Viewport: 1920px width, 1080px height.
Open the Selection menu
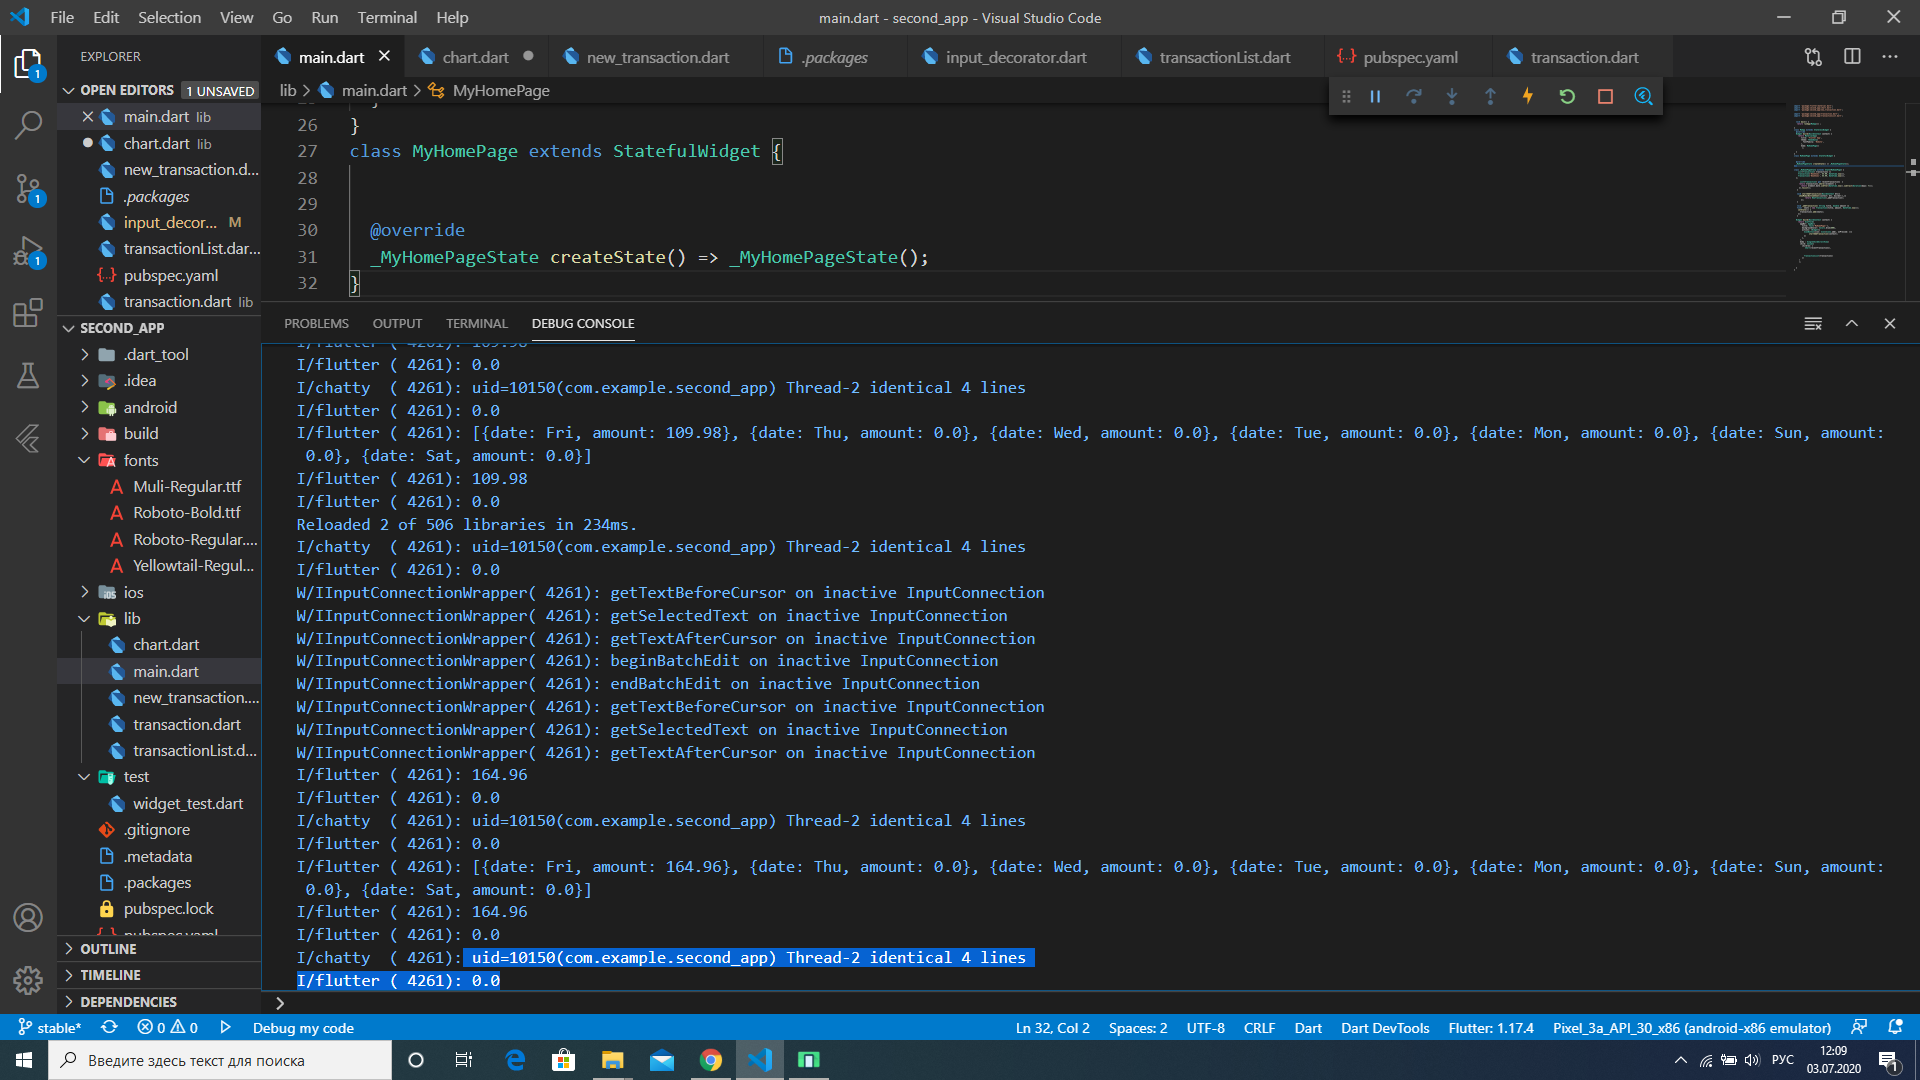coord(169,17)
